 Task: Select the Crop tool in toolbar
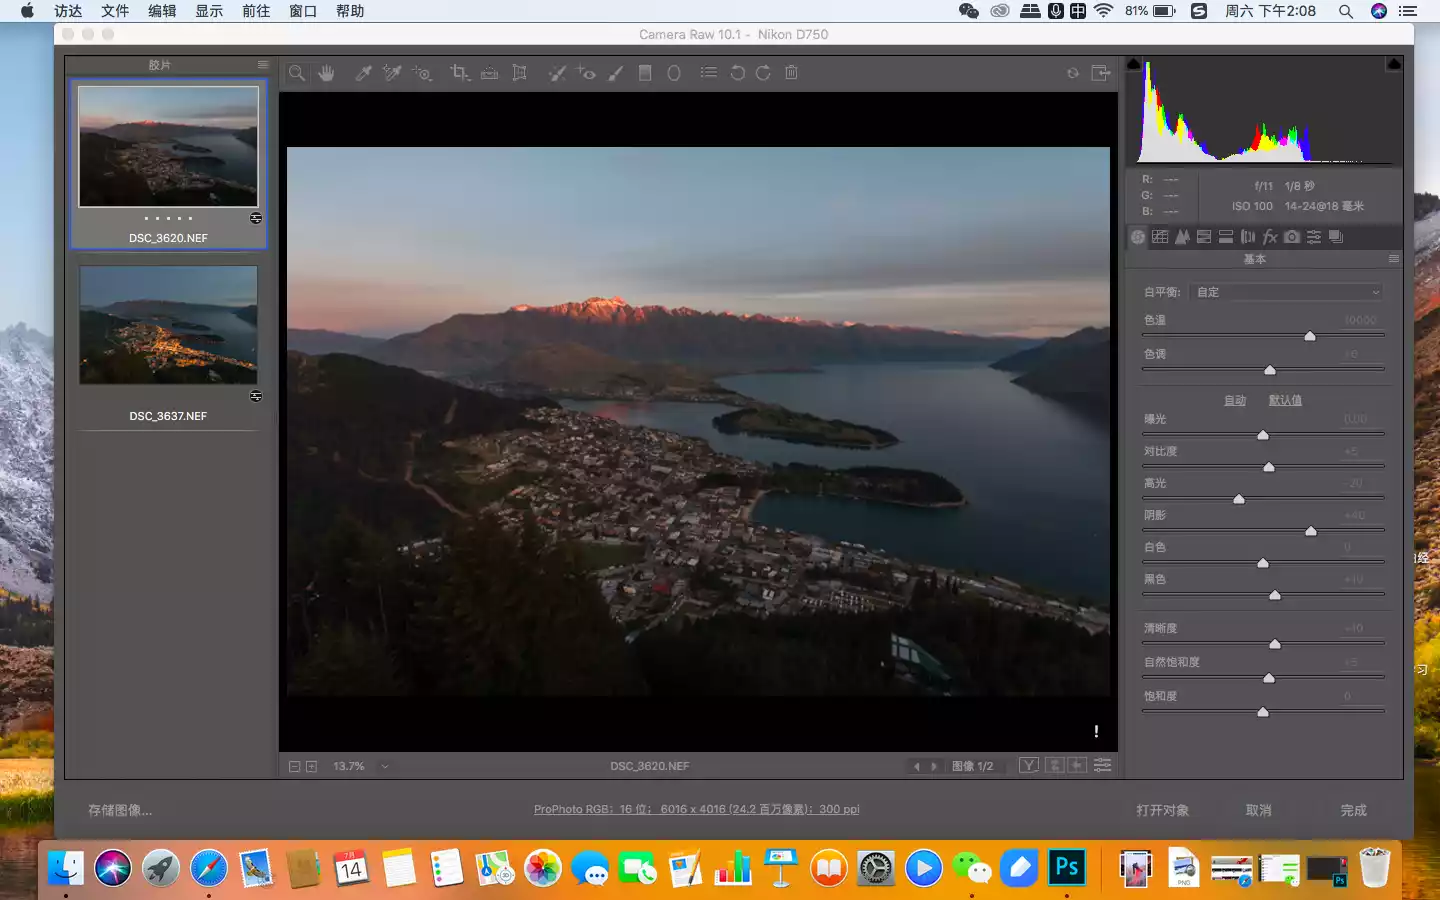[459, 73]
